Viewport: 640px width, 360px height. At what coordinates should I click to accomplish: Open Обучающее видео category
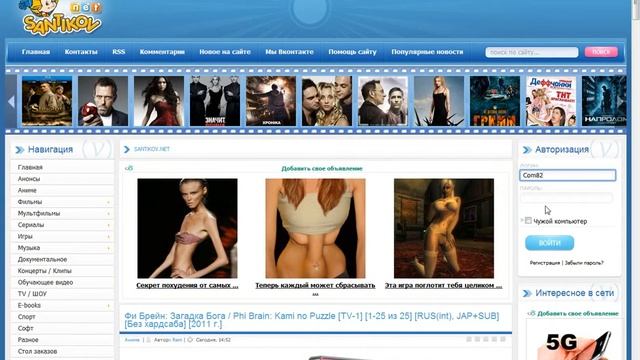45,282
